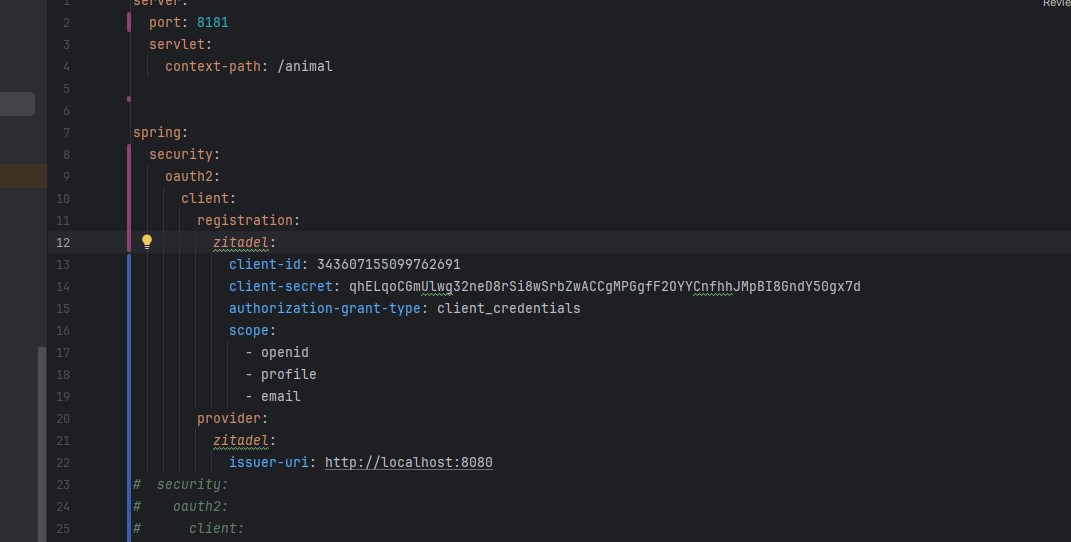
Task: Click the left panel vertical scrollbar
Action: [41, 440]
